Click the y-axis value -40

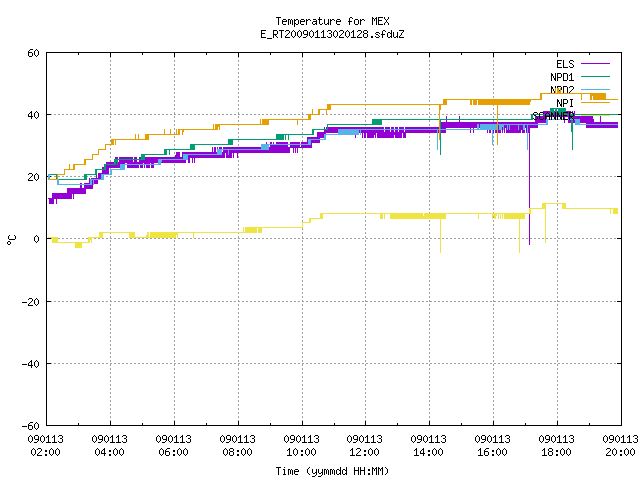click(x=31, y=364)
